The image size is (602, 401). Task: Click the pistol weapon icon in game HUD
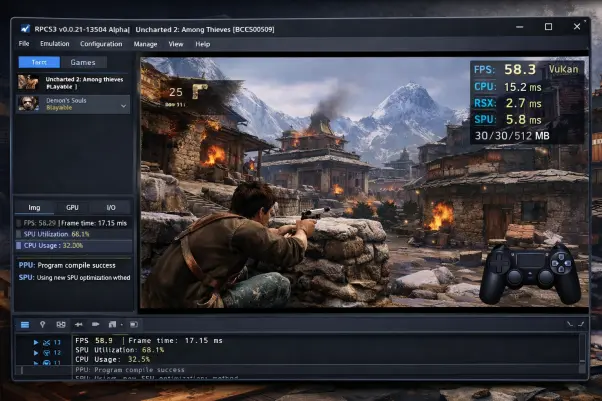click(x=200, y=91)
